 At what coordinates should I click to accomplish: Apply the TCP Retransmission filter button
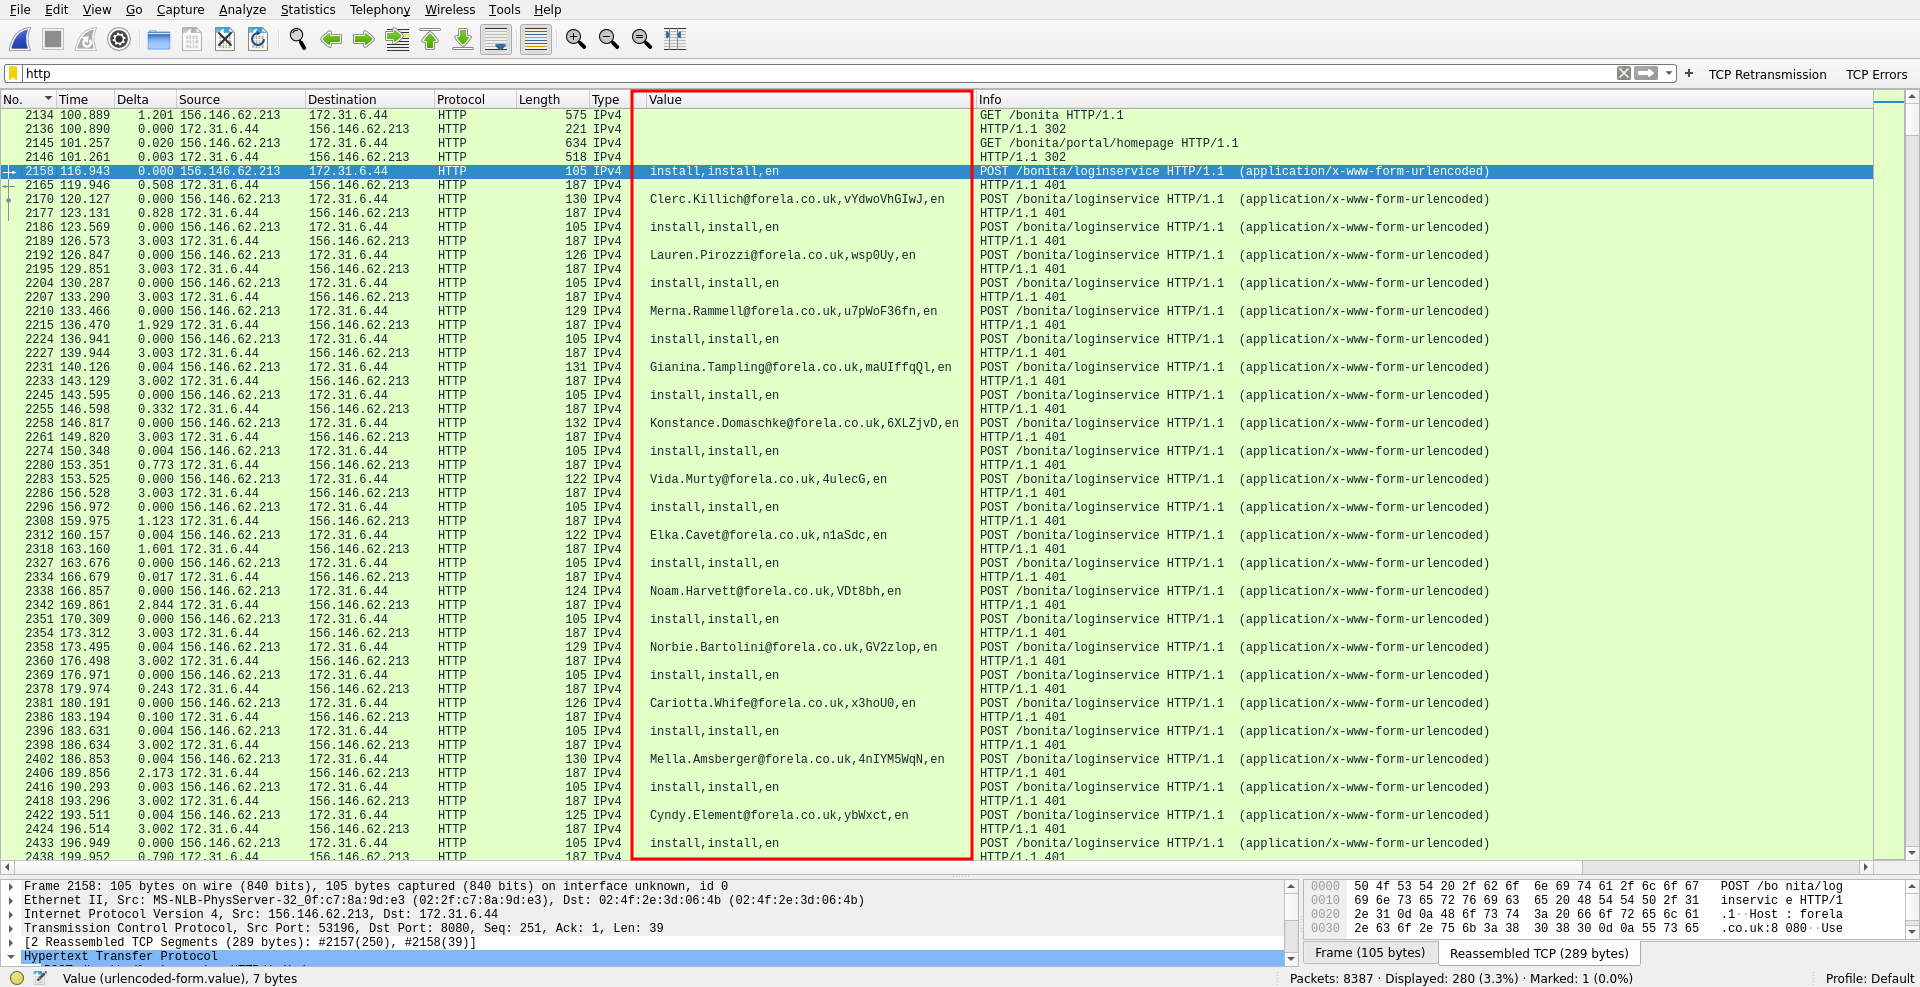click(1766, 74)
